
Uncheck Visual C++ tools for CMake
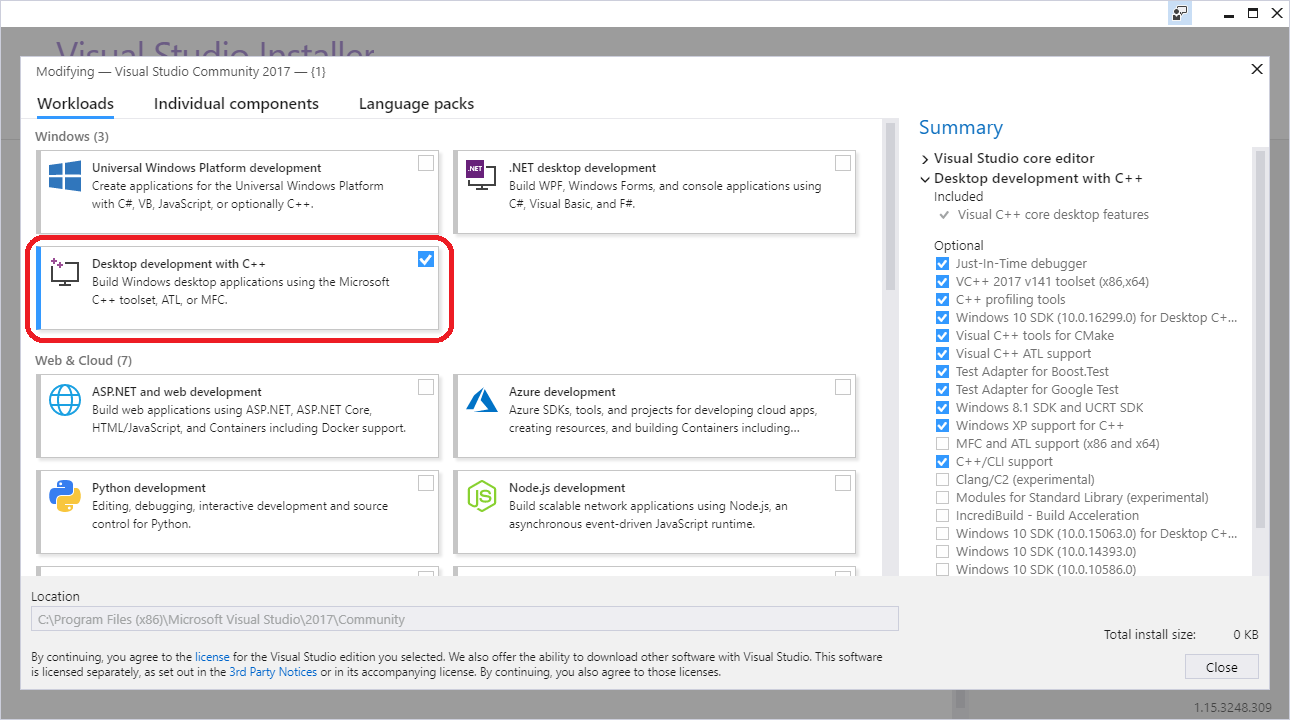point(942,336)
